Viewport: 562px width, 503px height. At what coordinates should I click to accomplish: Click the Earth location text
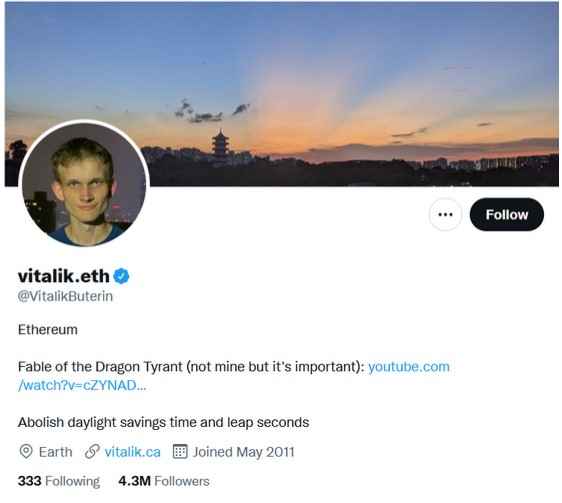click(x=56, y=452)
